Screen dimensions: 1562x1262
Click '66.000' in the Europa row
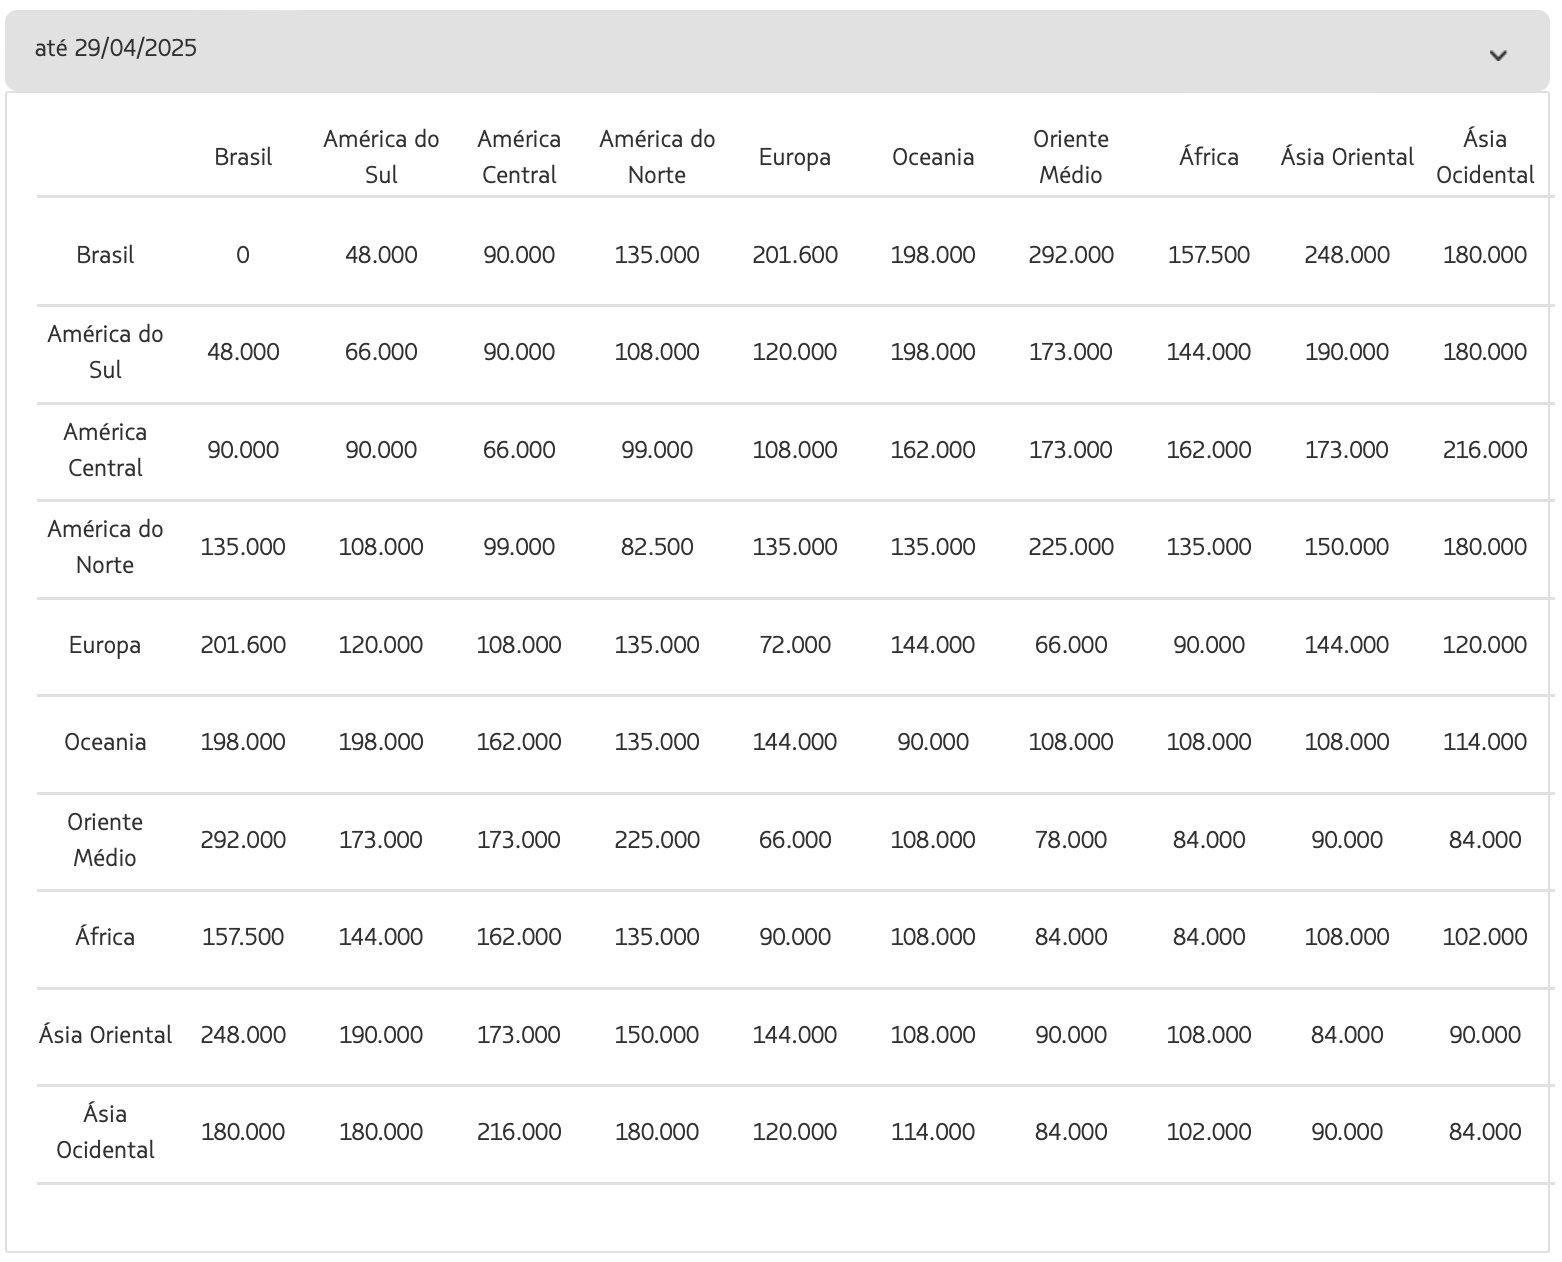pyautogui.click(x=1071, y=645)
